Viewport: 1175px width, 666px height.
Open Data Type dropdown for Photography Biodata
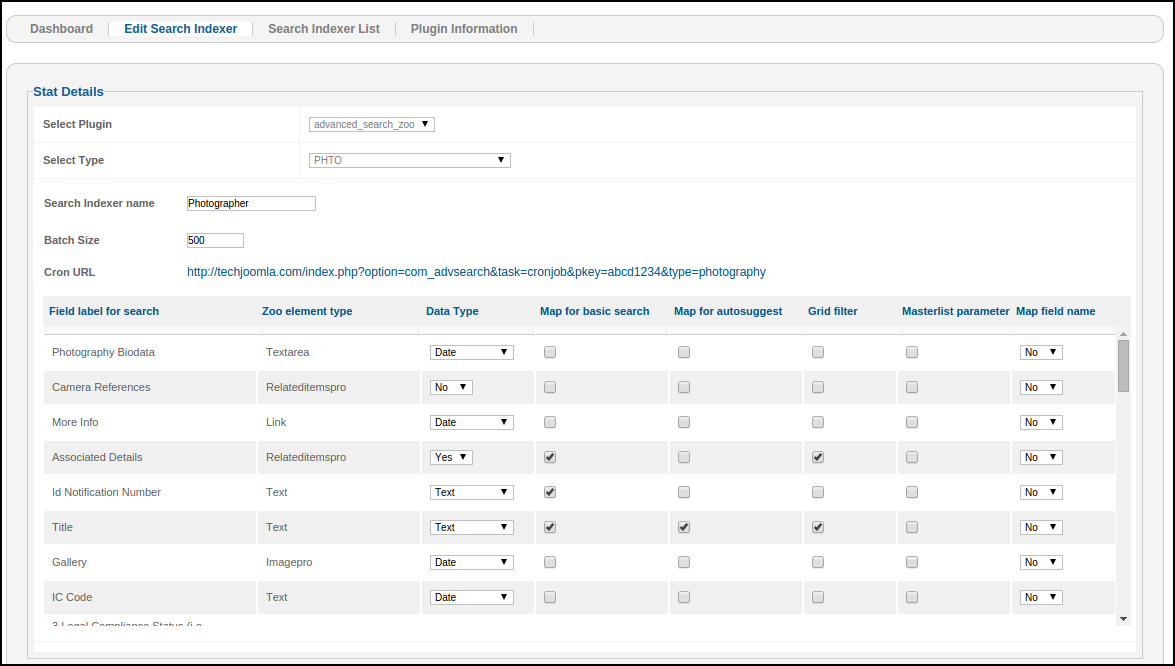tap(471, 352)
